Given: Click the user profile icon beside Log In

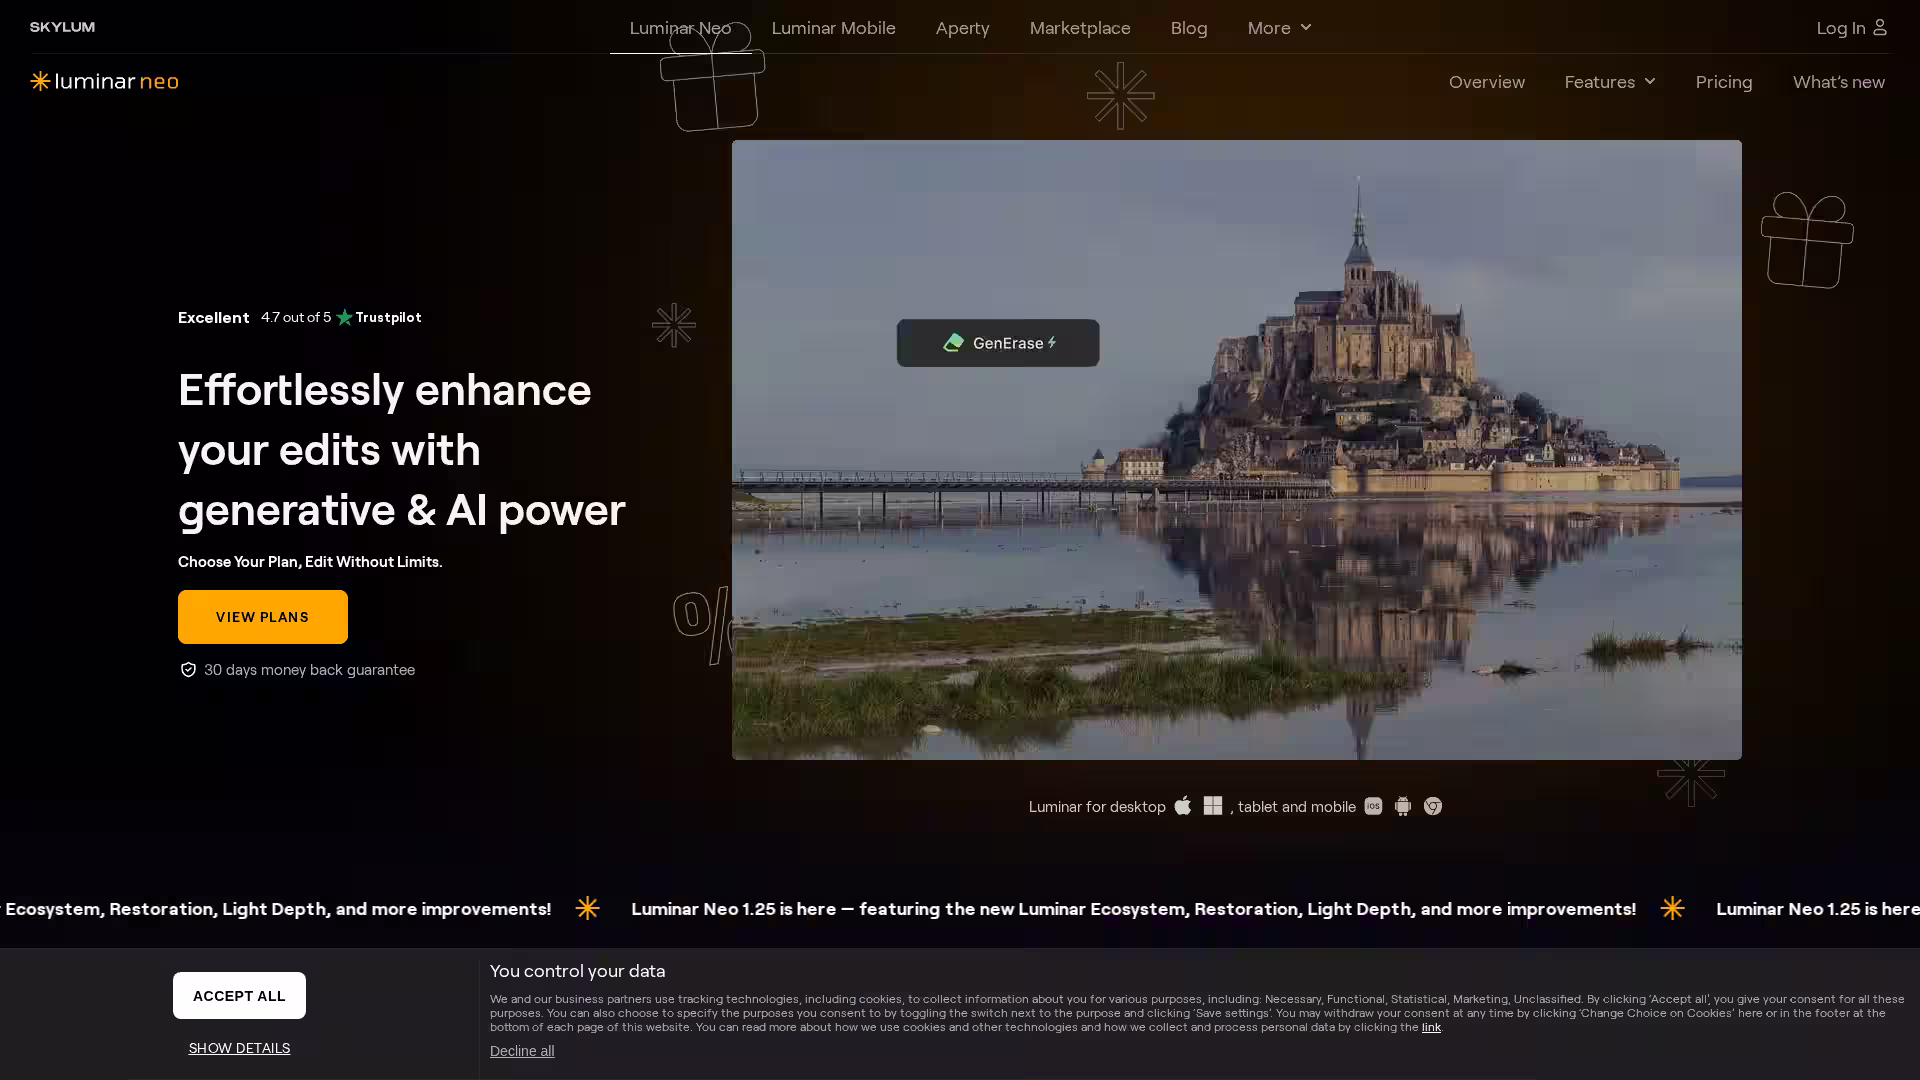Looking at the screenshot, I should [1880, 28].
